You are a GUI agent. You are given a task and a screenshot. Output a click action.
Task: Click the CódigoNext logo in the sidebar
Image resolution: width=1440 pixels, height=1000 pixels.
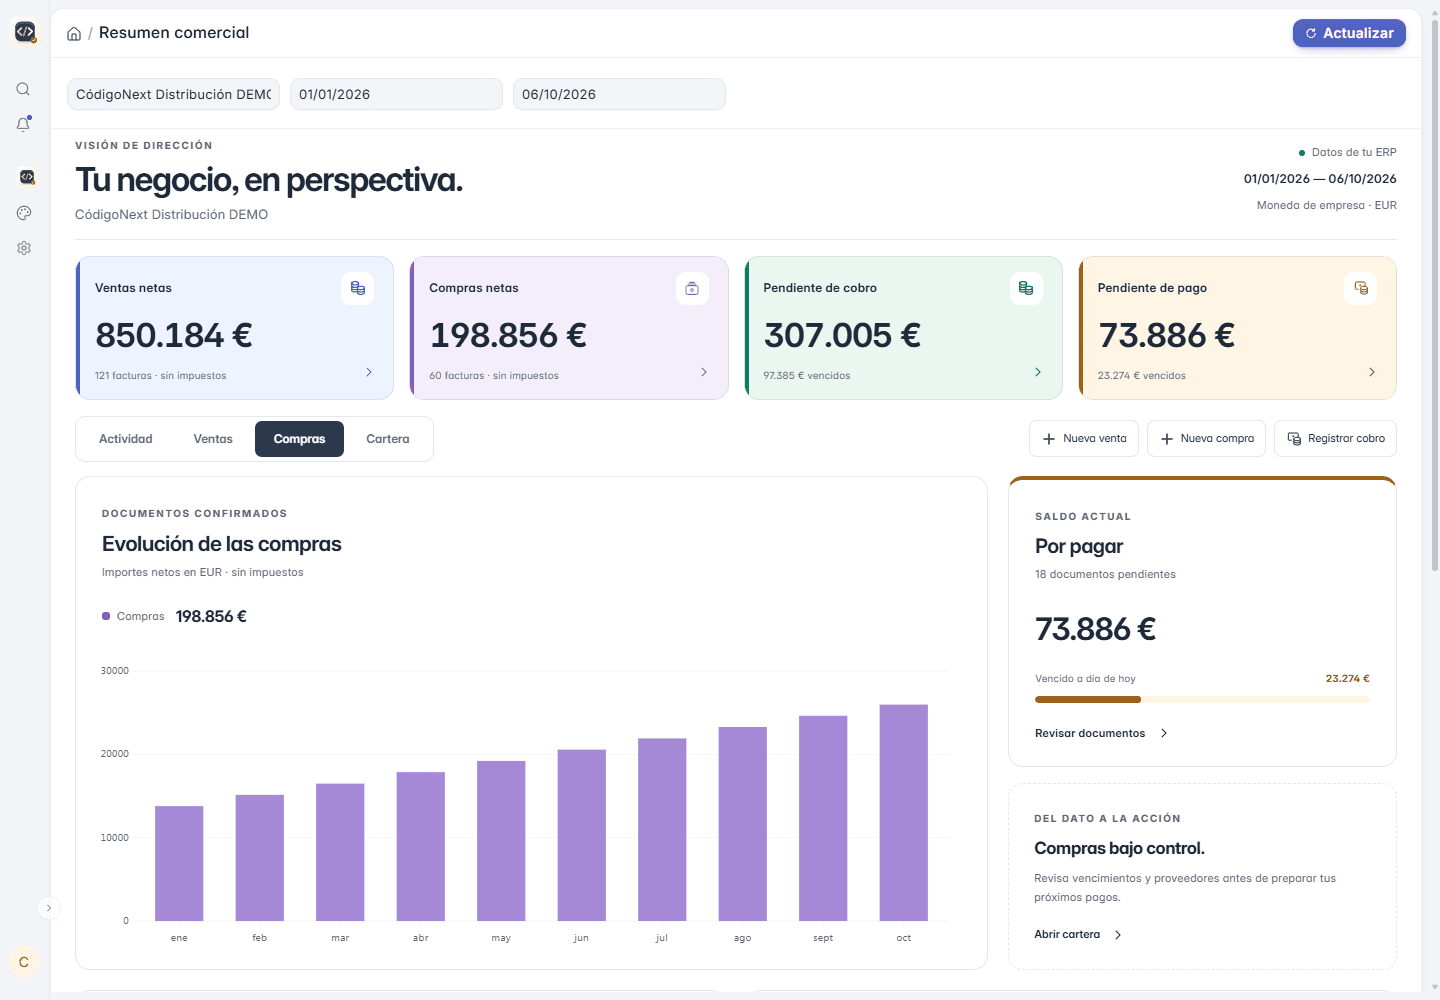(x=25, y=32)
